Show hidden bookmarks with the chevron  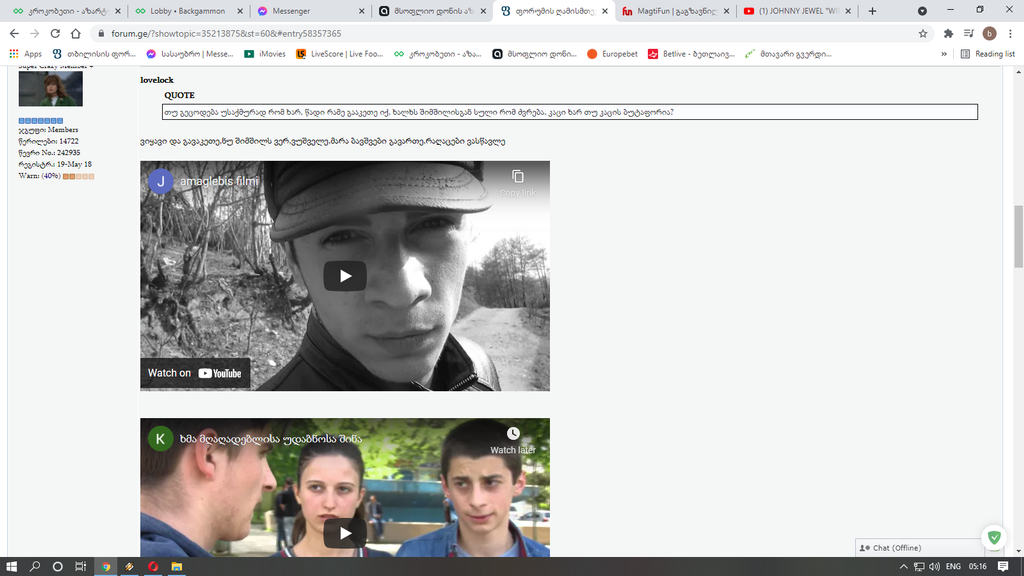(x=944, y=54)
